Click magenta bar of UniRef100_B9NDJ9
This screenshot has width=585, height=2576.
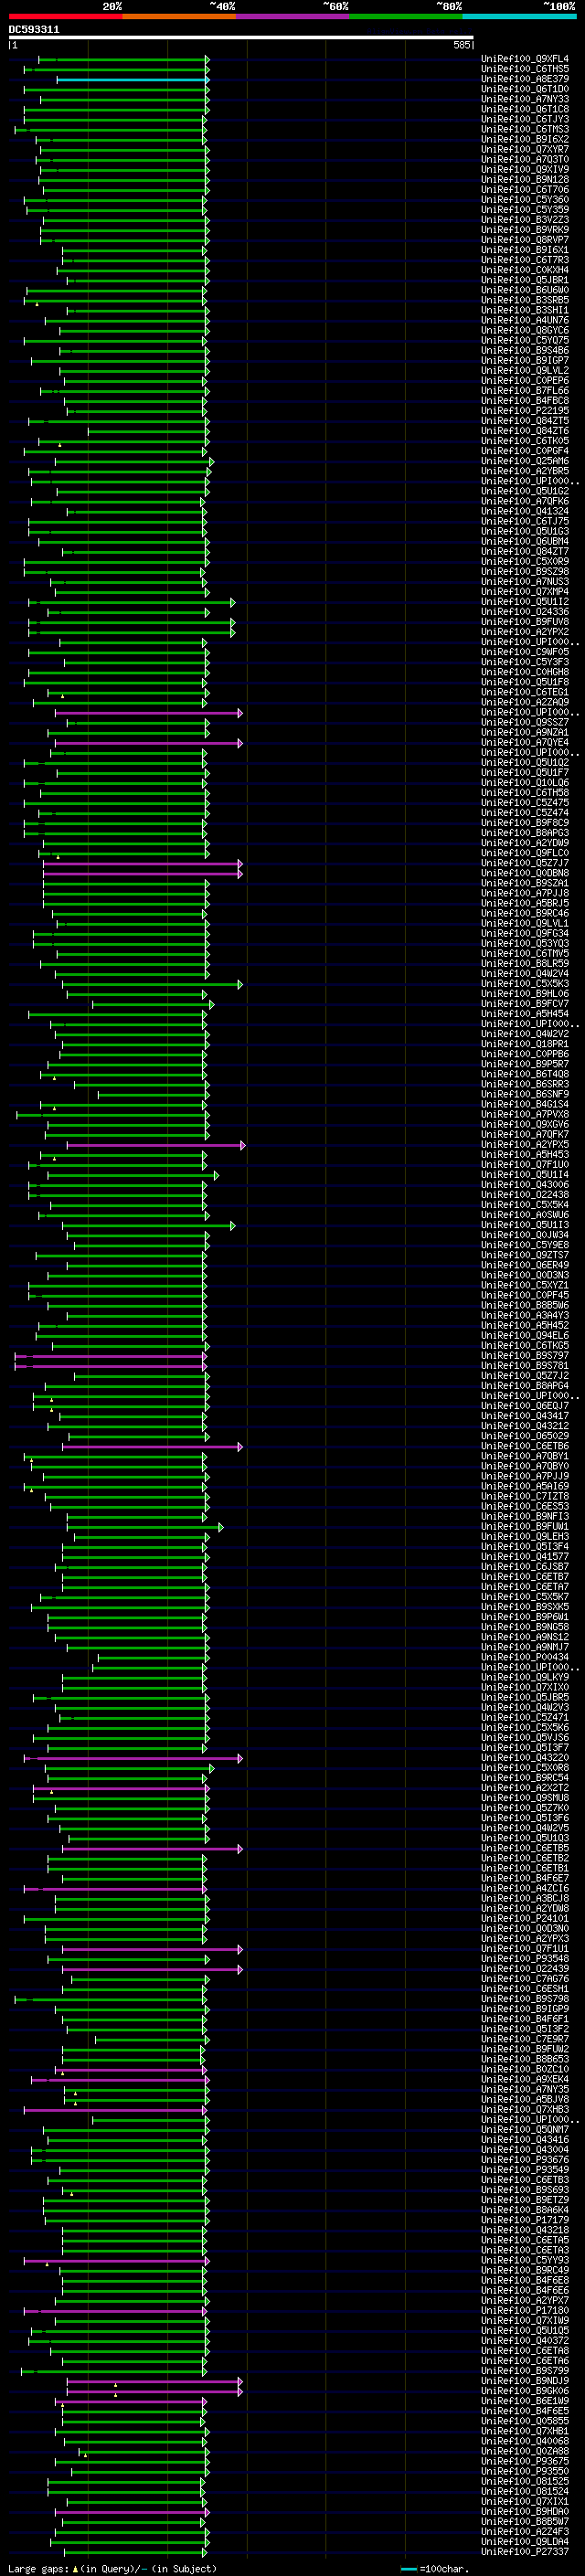(x=154, y=2381)
